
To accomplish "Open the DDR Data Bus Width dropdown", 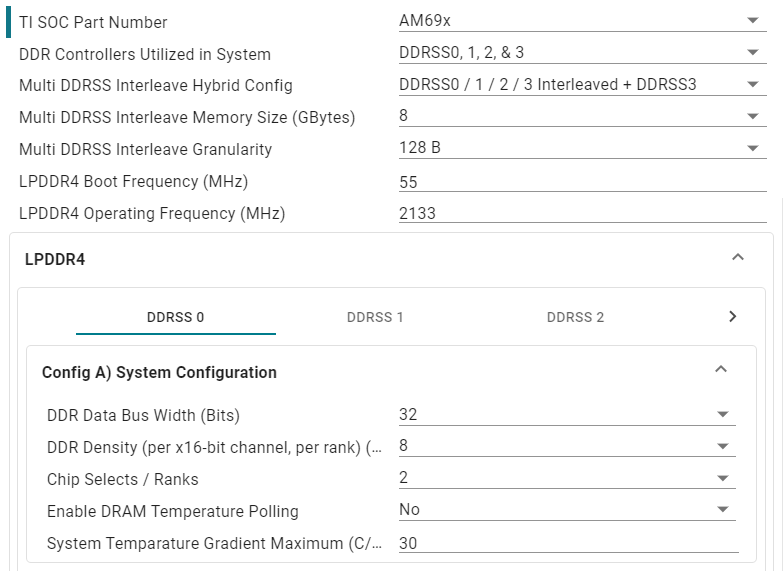I will [566, 415].
